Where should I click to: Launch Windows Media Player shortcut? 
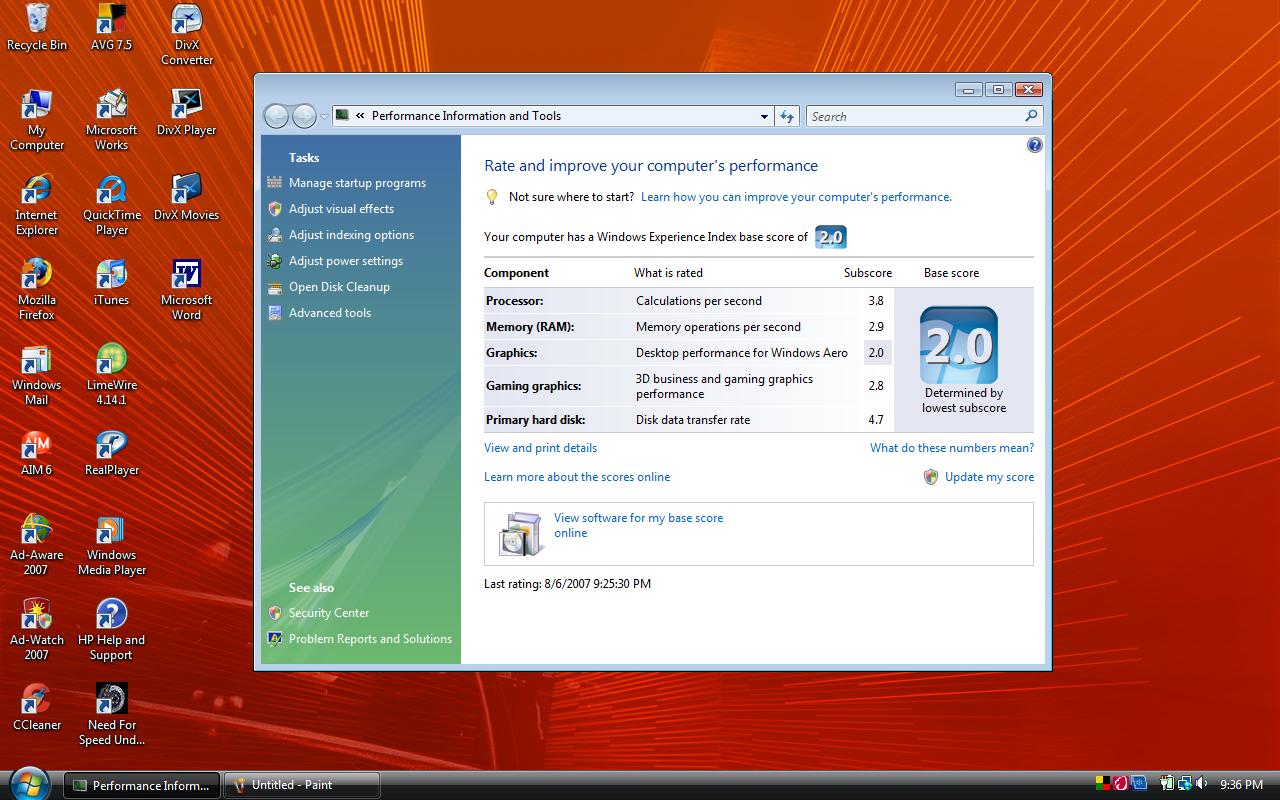coord(111,545)
